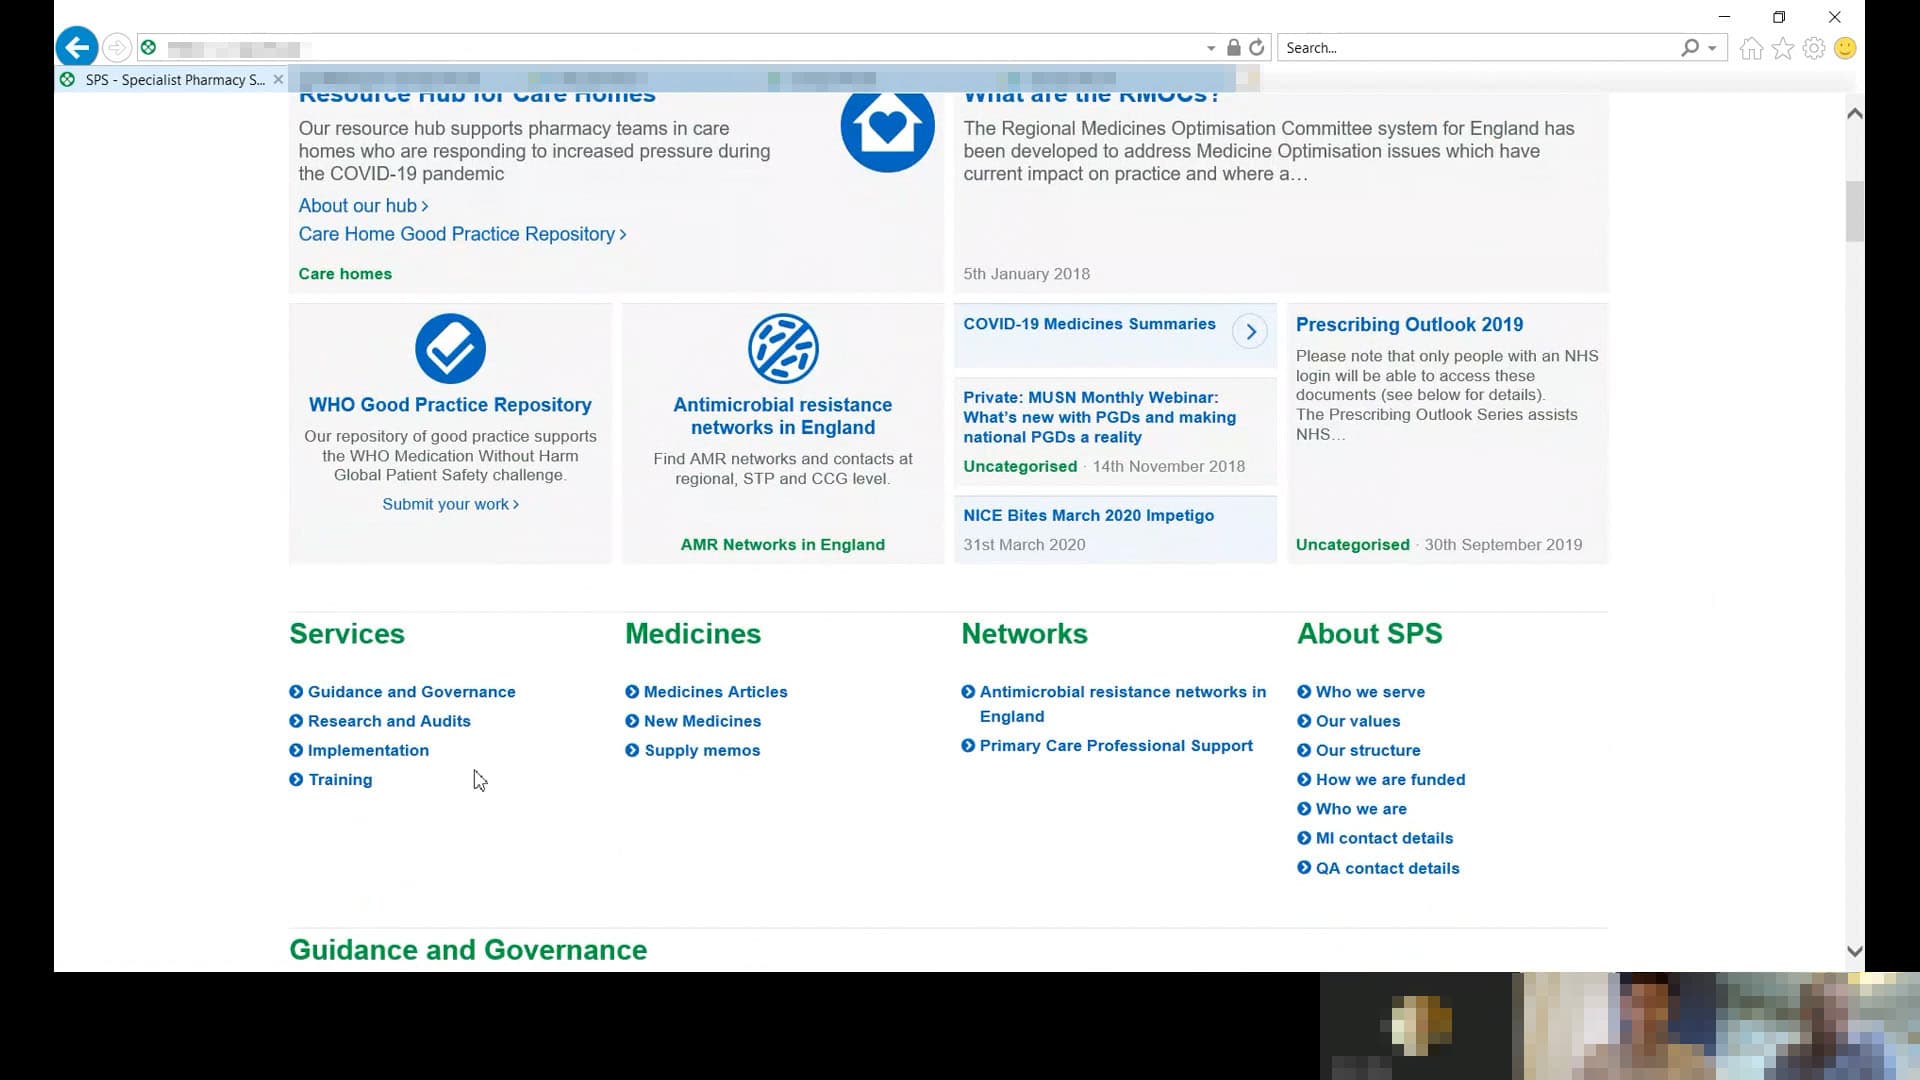Open the Medicines Articles link

pos(715,691)
